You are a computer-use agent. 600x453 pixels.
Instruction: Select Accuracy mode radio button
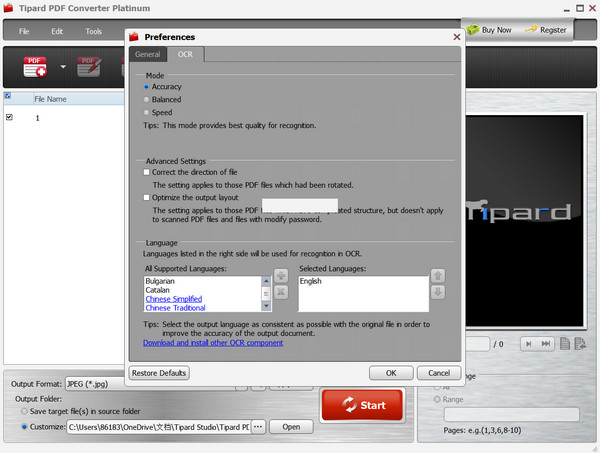pyautogui.click(x=146, y=87)
